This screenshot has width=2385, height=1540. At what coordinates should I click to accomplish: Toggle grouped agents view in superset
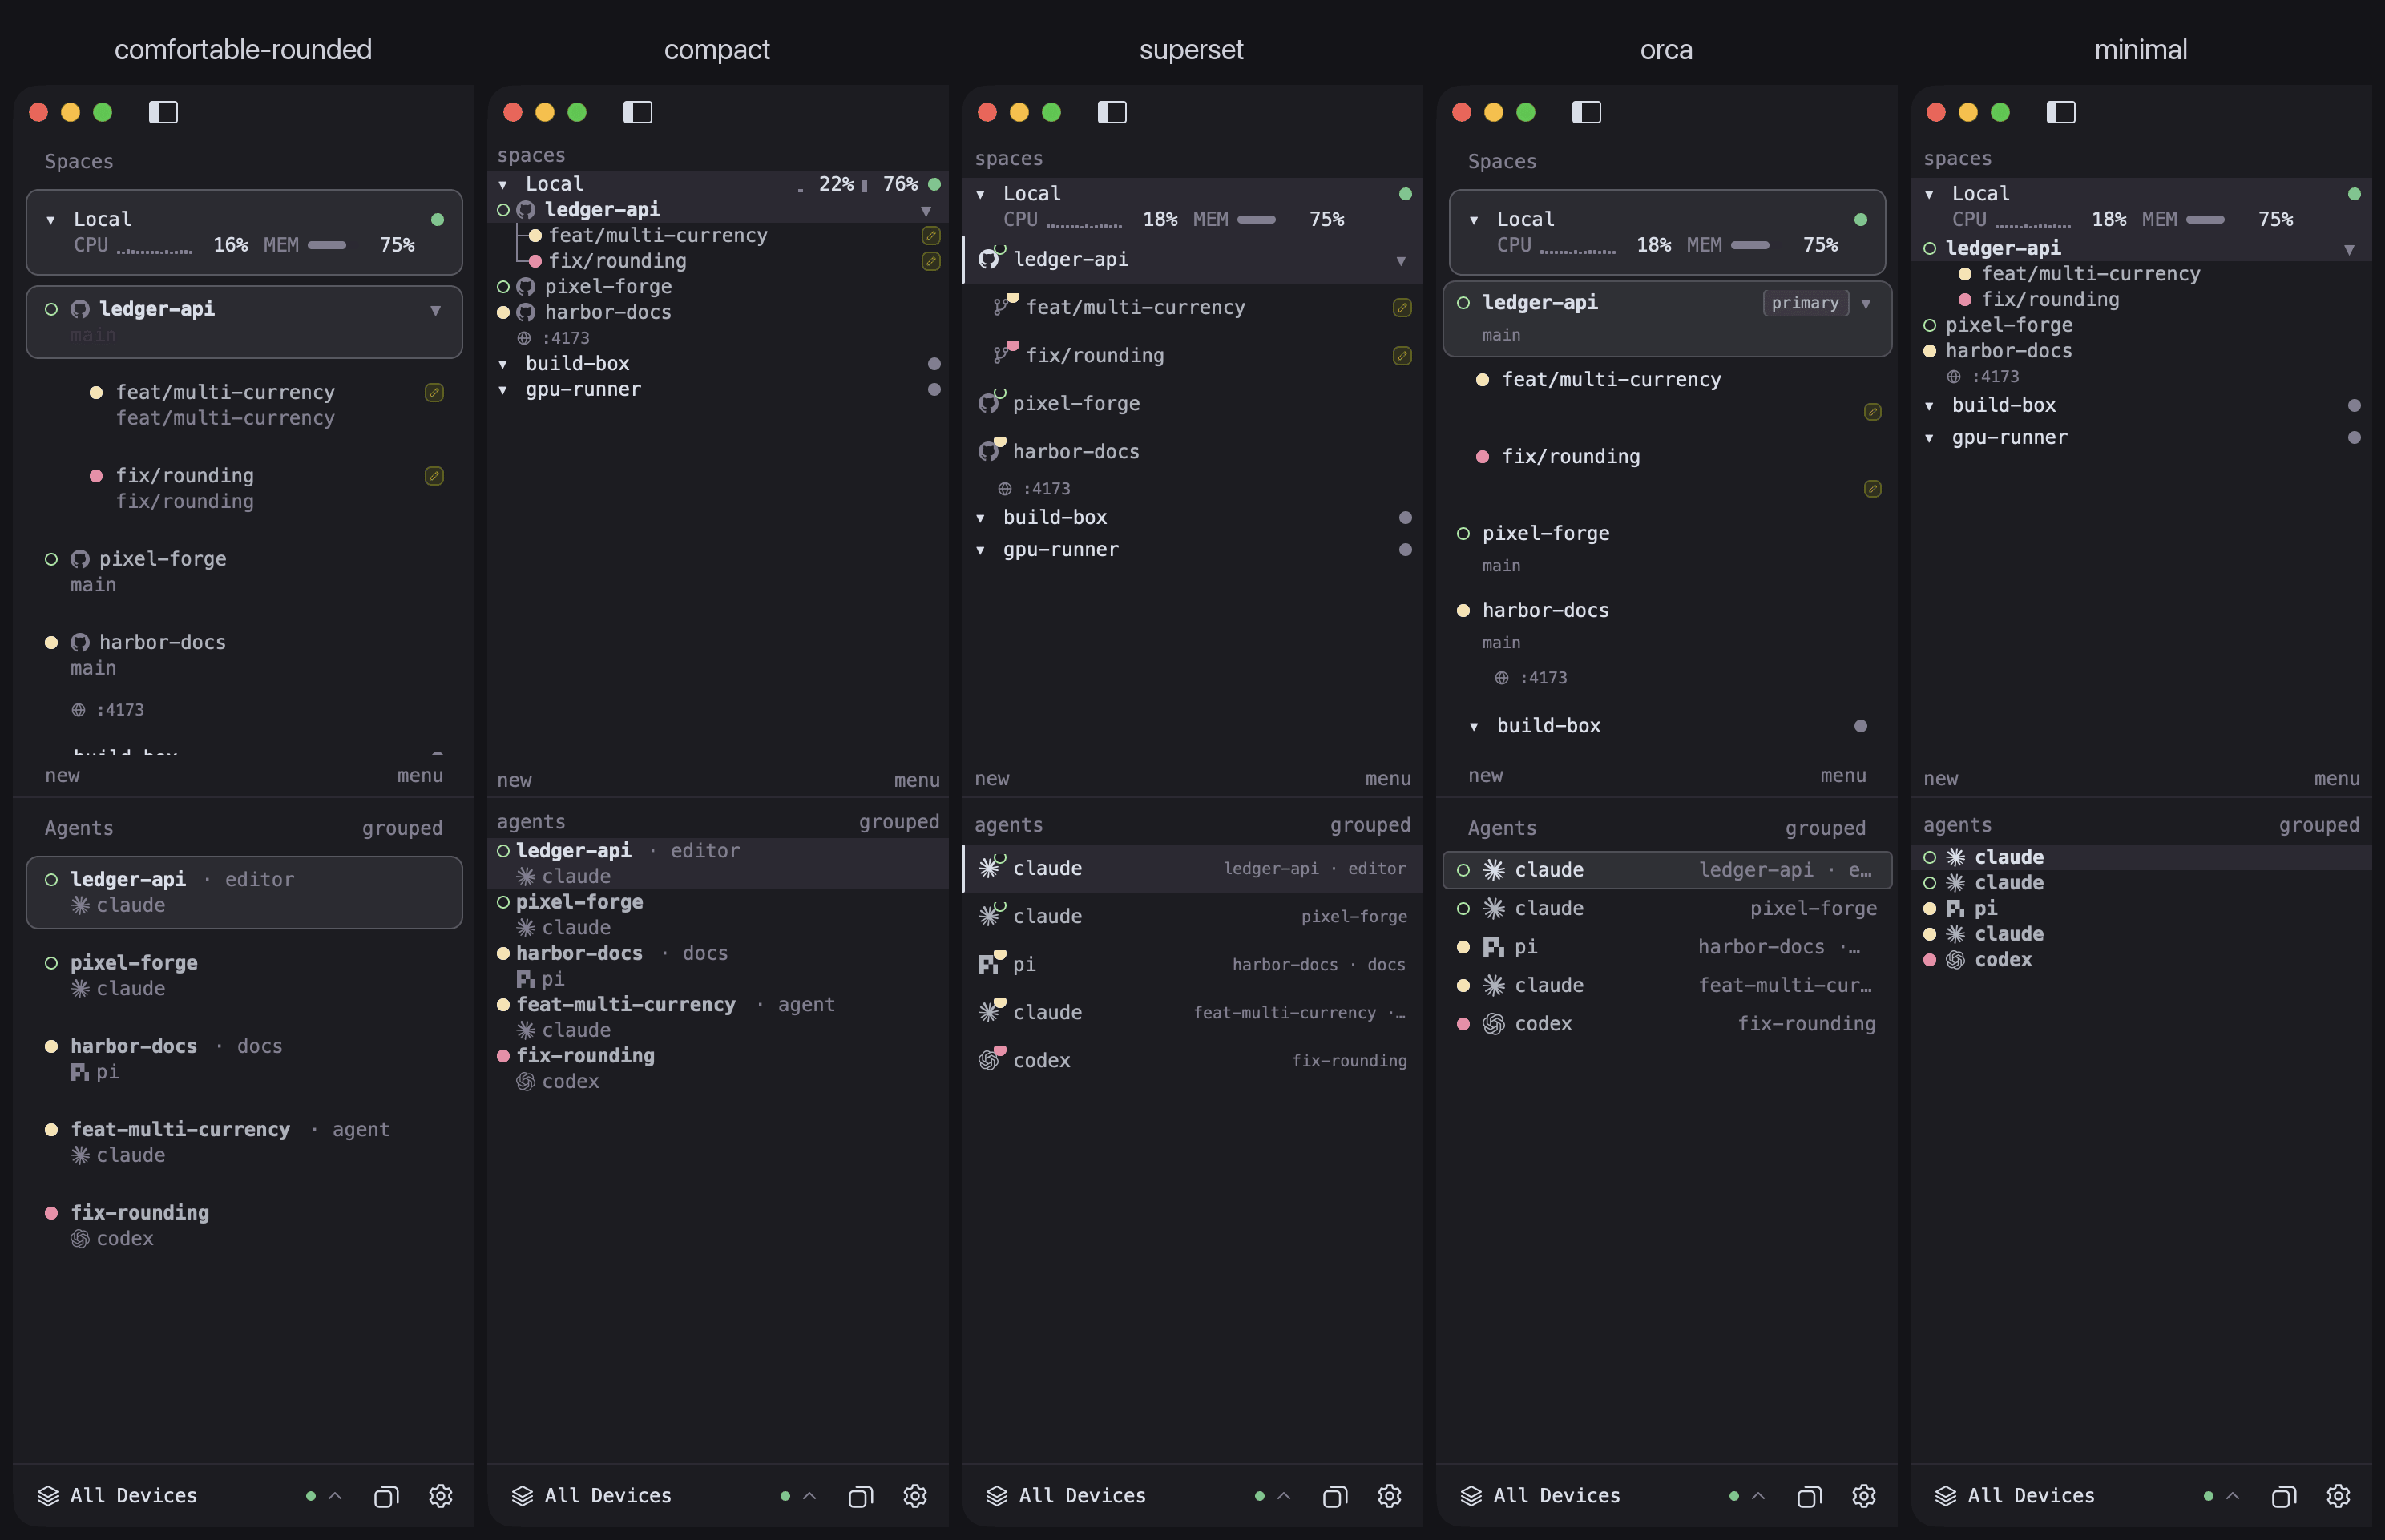coord(1370,825)
